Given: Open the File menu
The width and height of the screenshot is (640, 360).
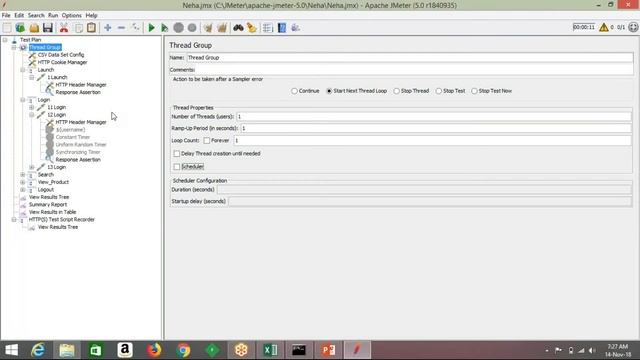Looking at the screenshot, I should coord(6,15).
